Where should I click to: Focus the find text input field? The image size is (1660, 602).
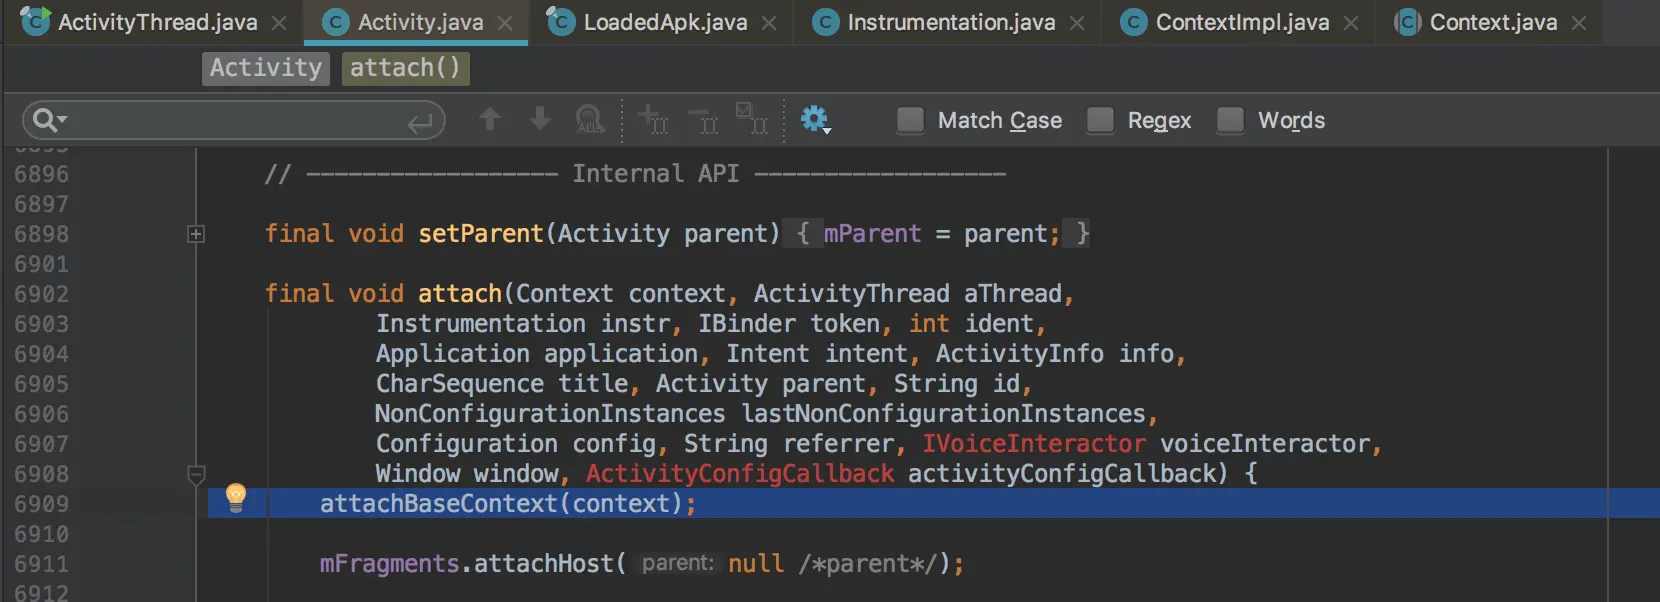pos(234,120)
